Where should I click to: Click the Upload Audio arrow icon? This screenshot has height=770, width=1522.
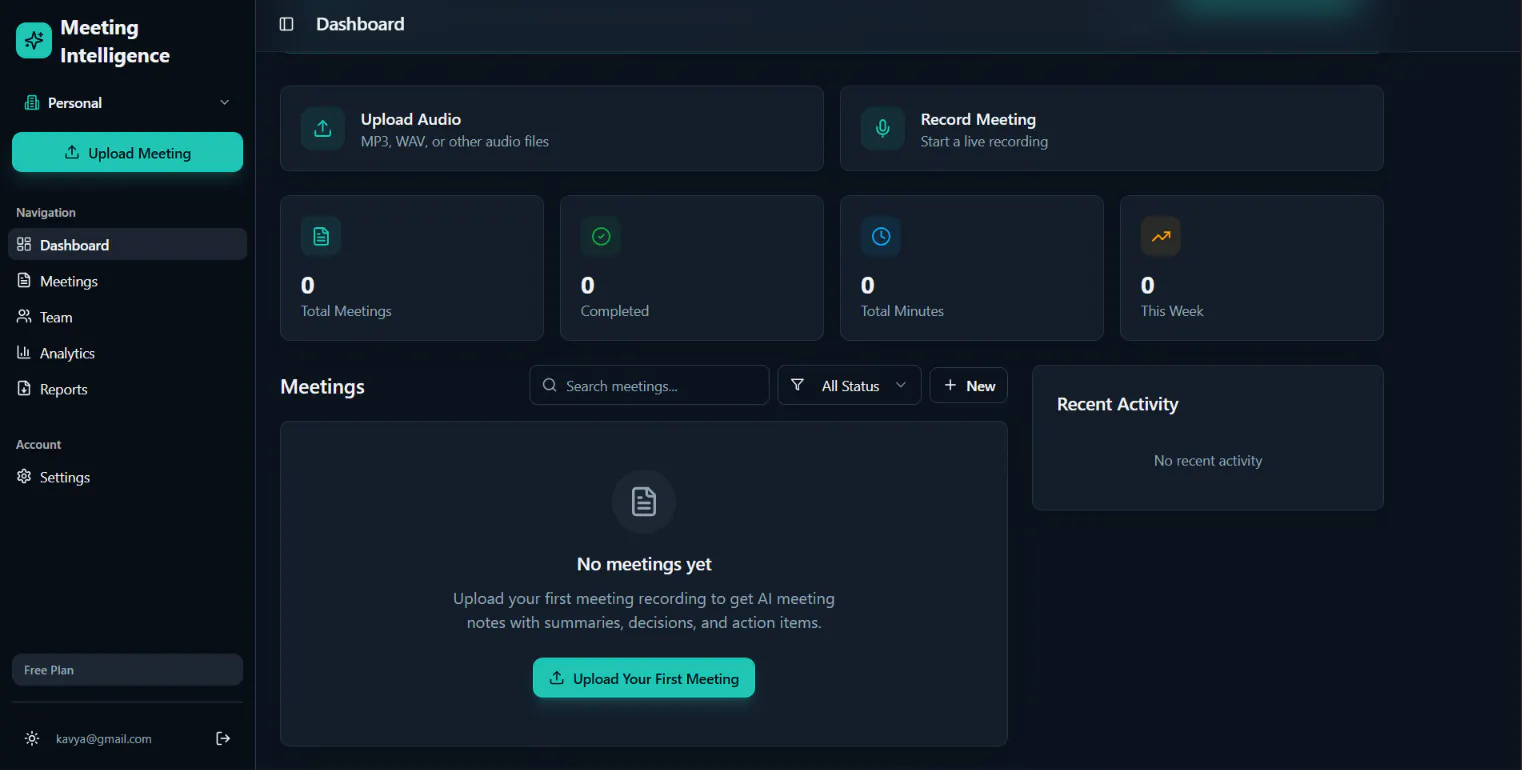pyautogui.click(x=323, y=128)
